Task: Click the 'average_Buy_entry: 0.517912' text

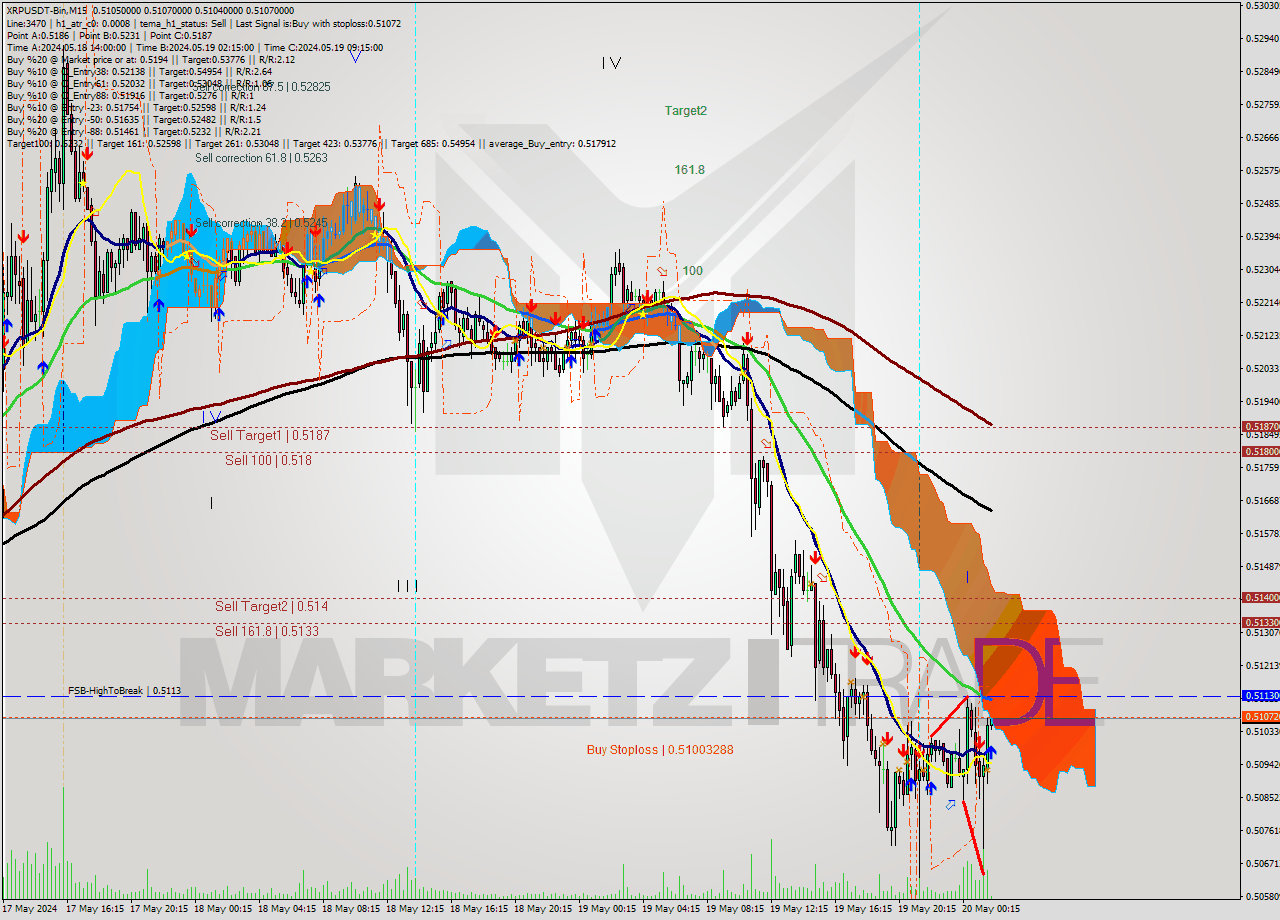Action: point(552,144)
